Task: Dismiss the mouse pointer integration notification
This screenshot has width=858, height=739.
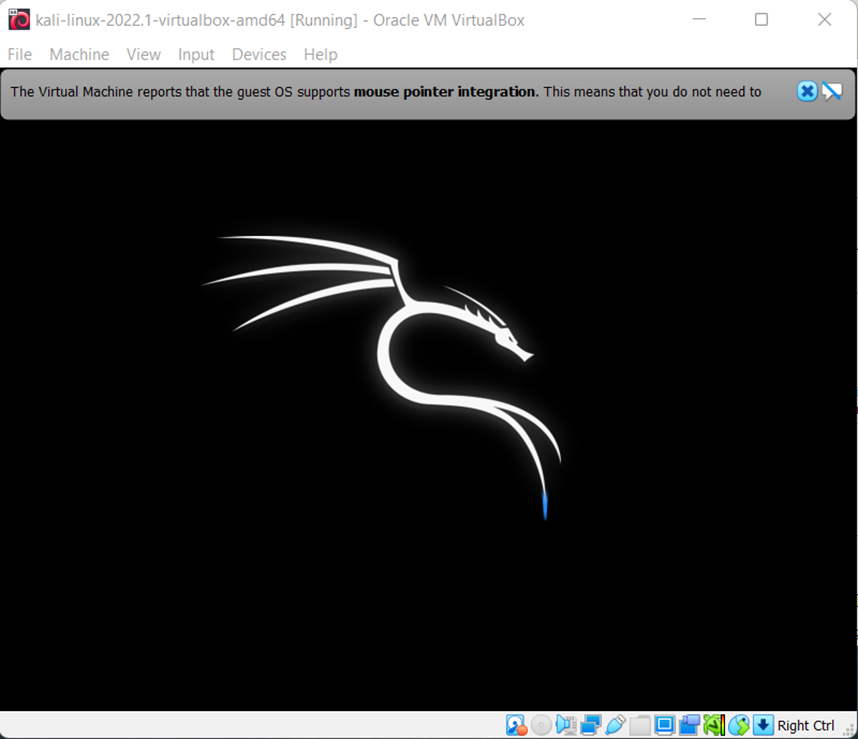Action: pyautogui.click(x=807, y=91)
